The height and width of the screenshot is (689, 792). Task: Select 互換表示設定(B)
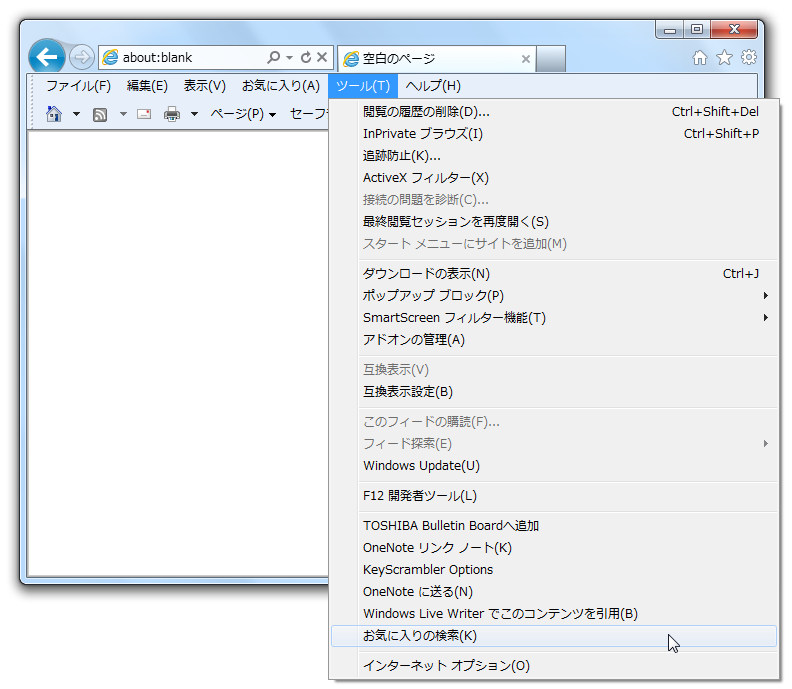554,391
